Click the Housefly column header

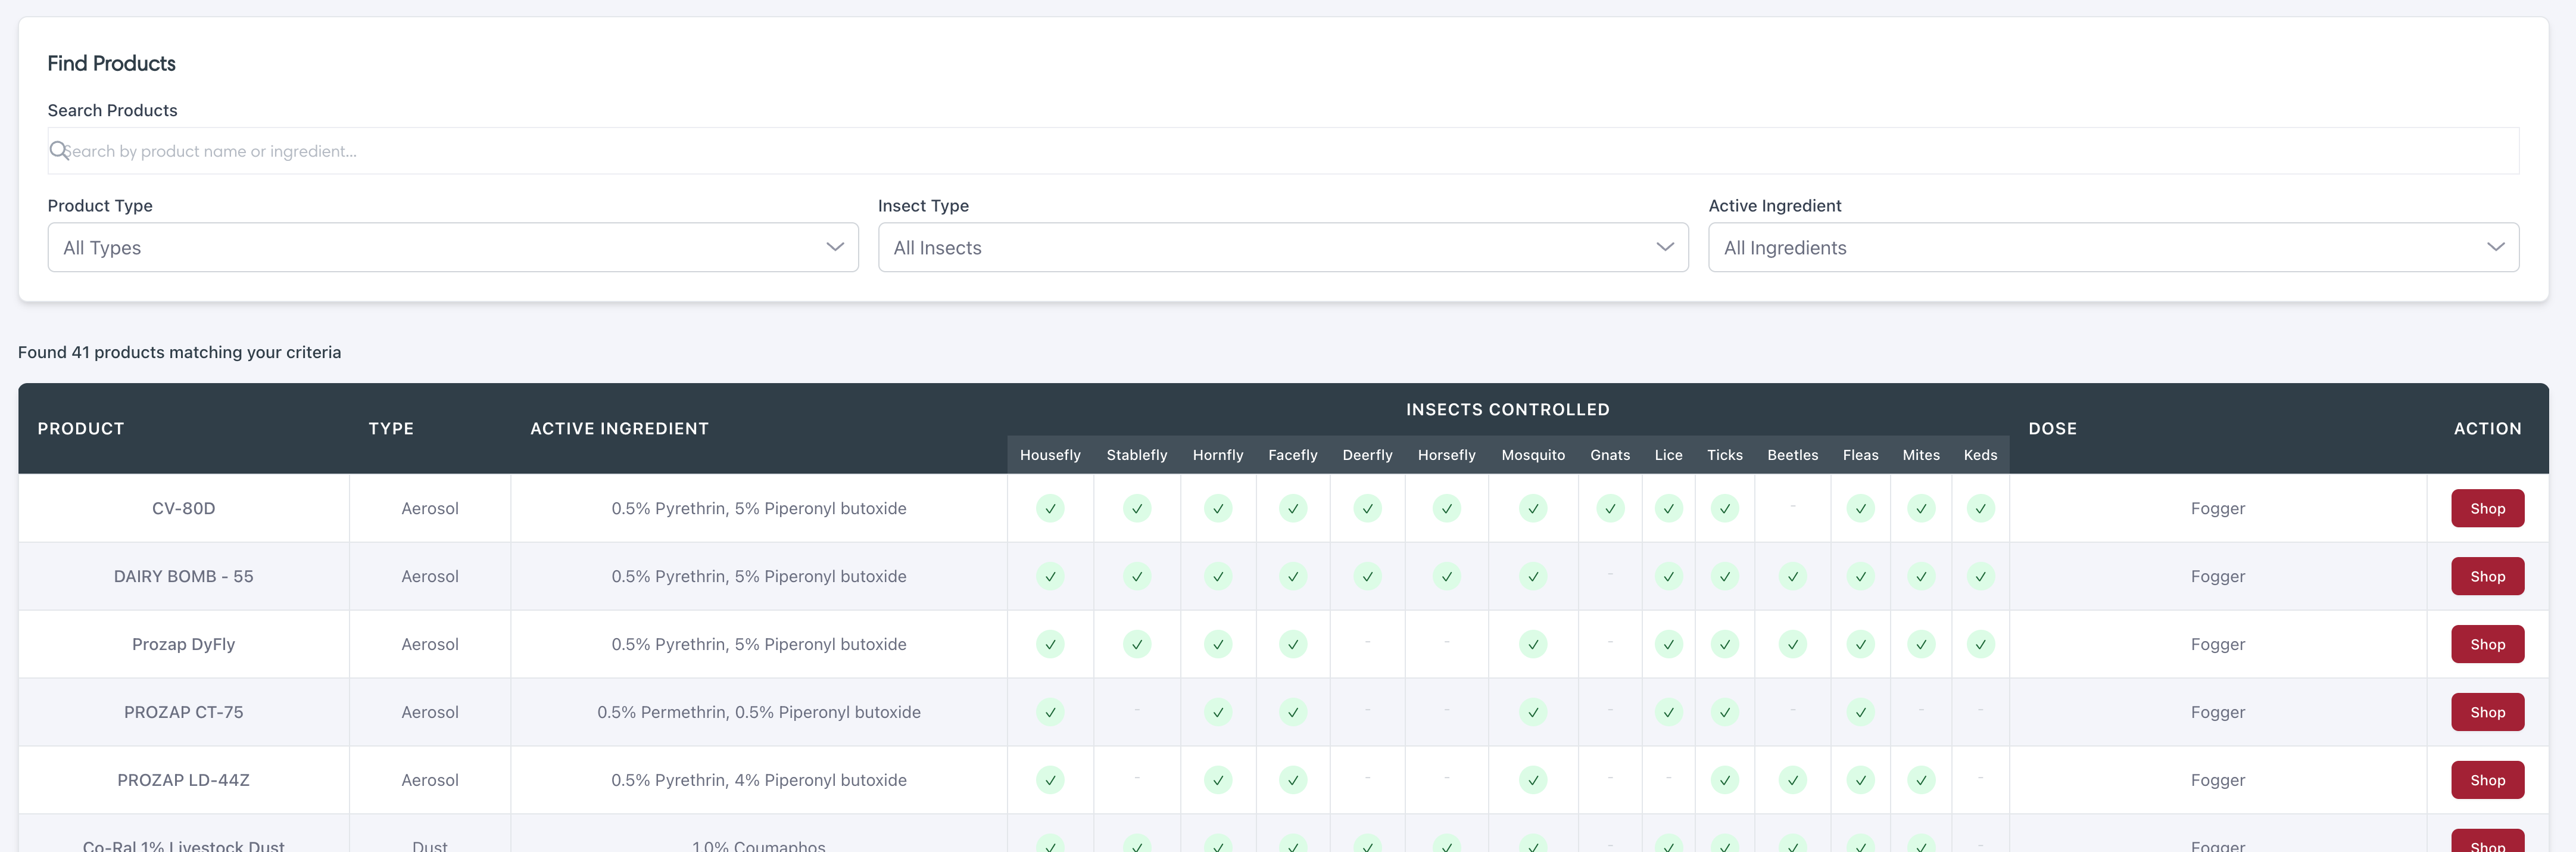point(1049,455)
